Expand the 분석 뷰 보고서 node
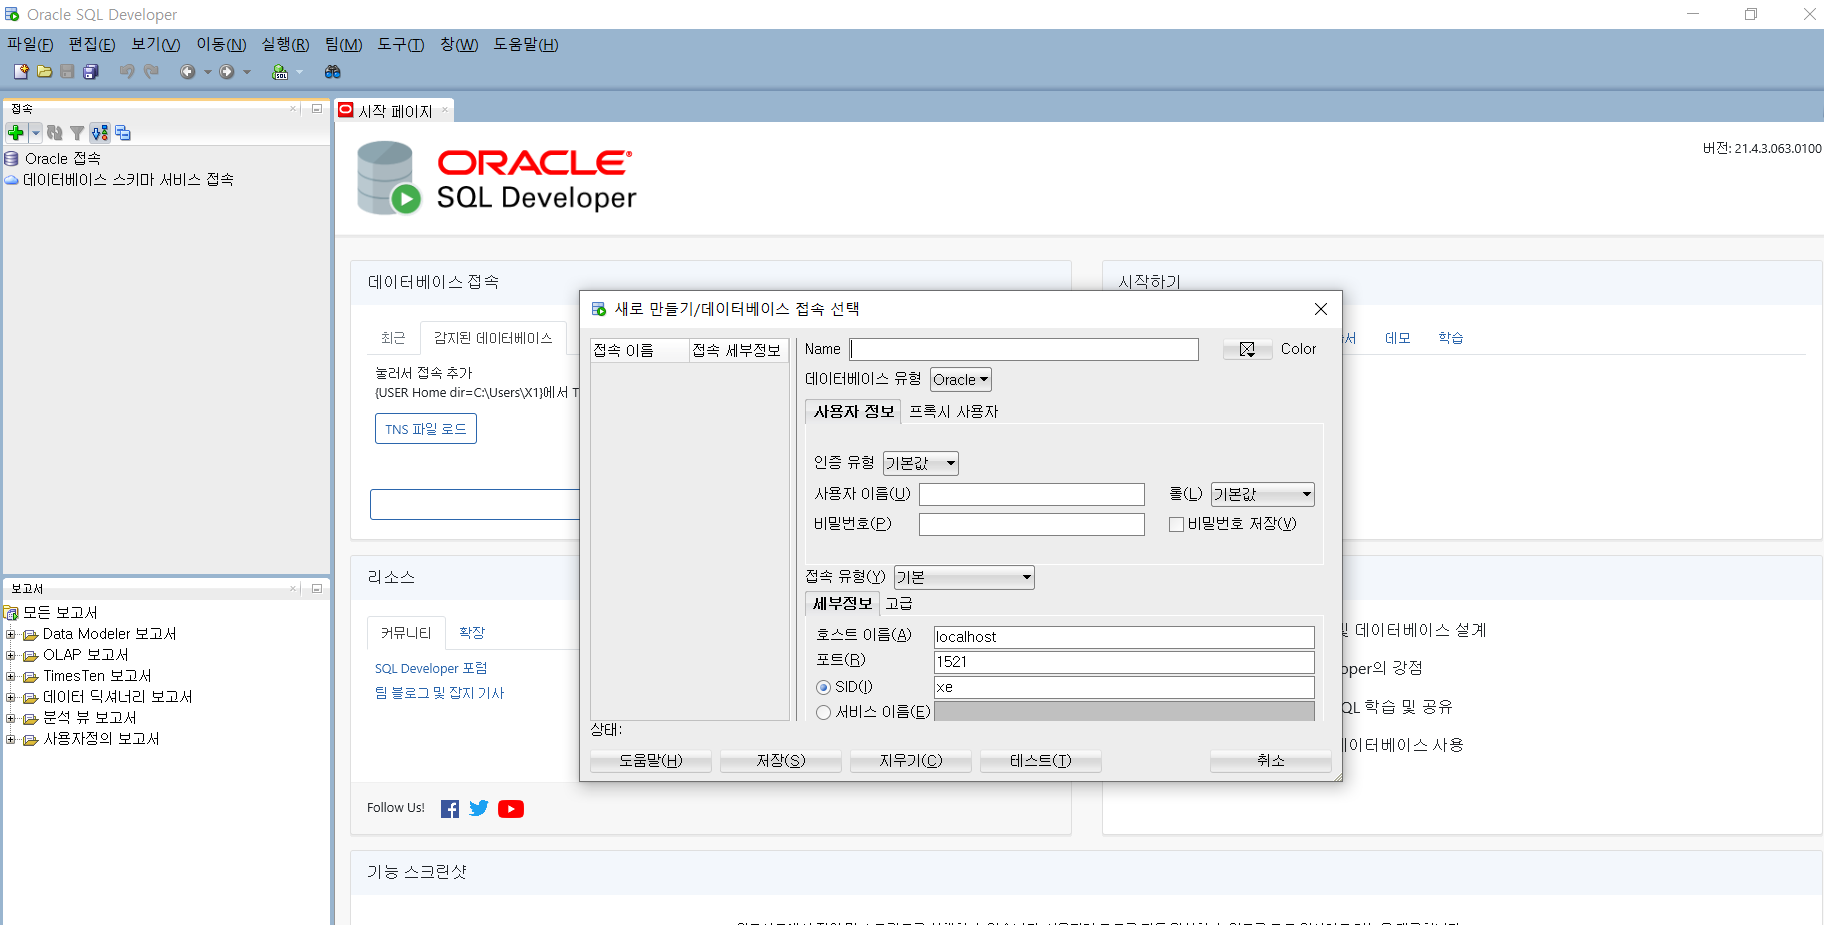This screenshot has height=925, width=1824. click(x=11, y=718)
